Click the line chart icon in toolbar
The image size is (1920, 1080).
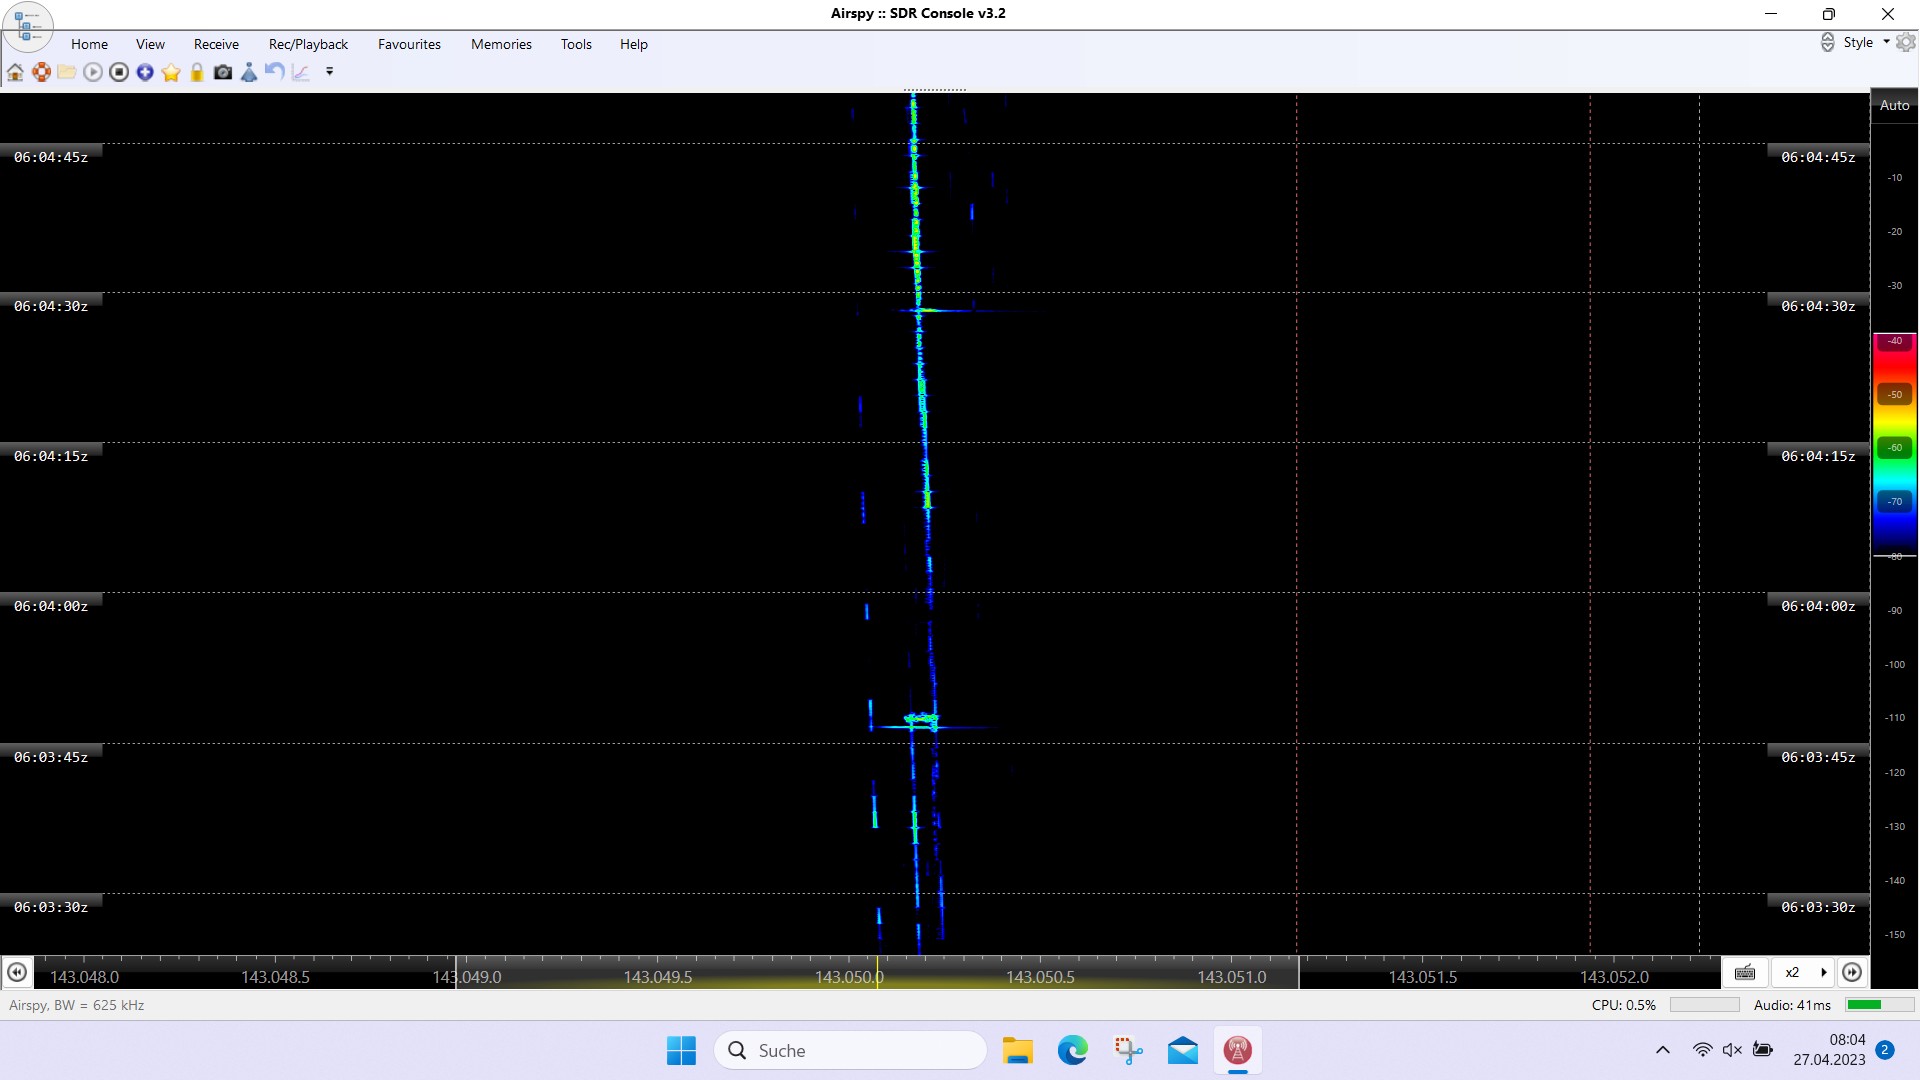(x=301, y=72)
